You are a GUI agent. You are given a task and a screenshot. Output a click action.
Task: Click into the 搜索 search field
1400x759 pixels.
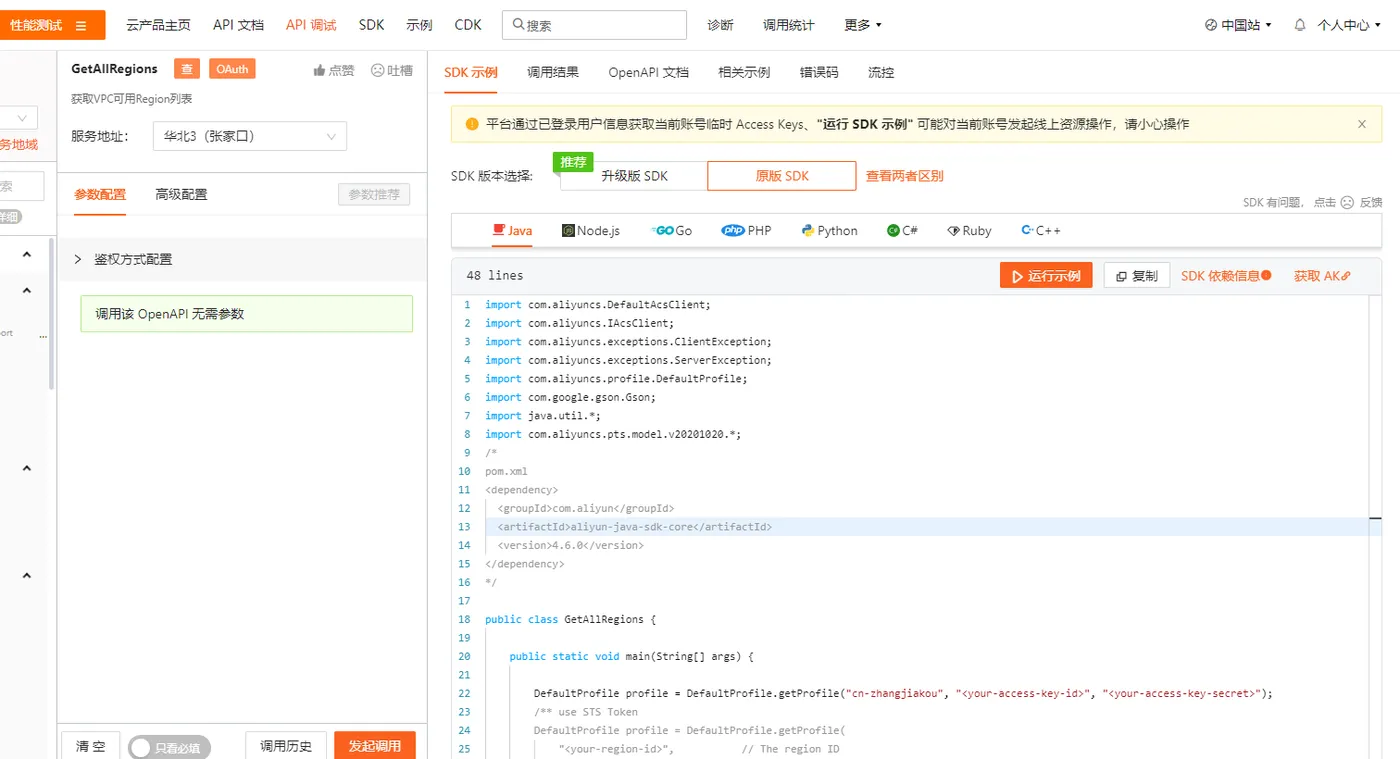tap(594, 25)
